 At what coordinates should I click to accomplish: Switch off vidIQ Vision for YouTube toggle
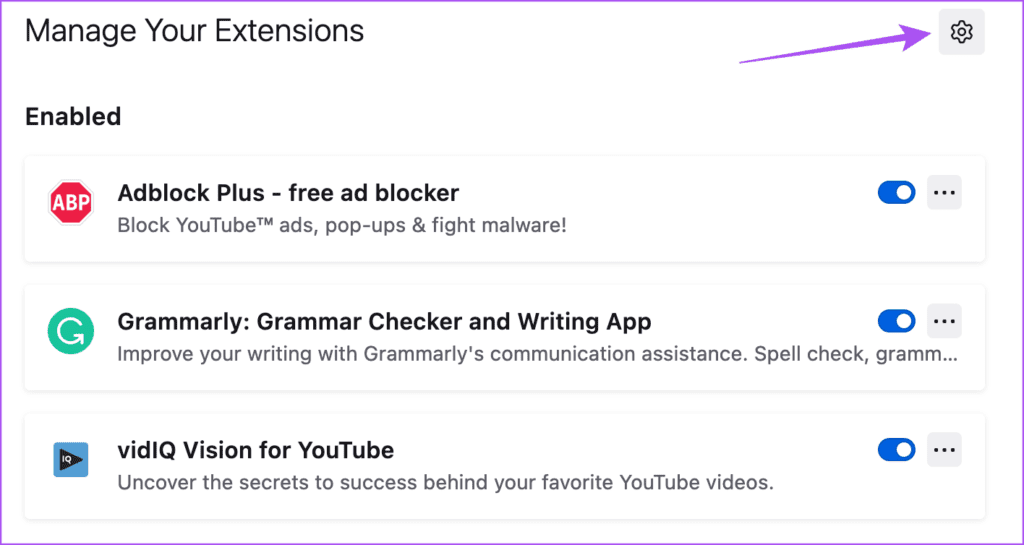(x=896, y=450)
